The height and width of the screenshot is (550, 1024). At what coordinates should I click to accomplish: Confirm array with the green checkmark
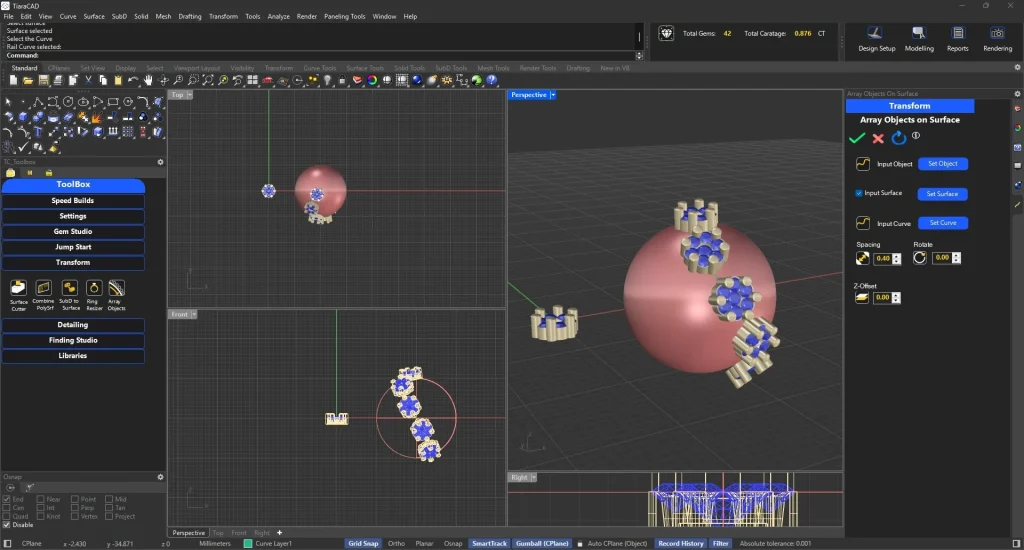pyautogui.click(x=856, y=138)
